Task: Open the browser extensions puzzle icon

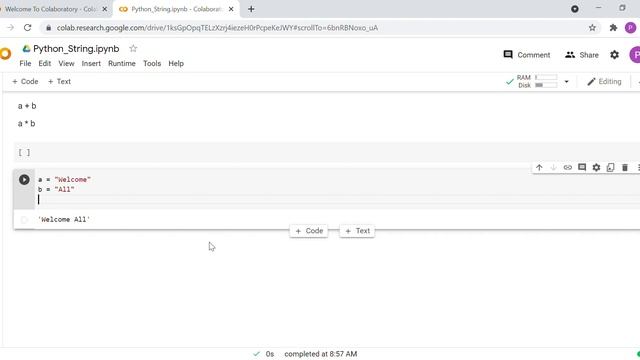Action: pyautogui.click(x=613, y=28)
